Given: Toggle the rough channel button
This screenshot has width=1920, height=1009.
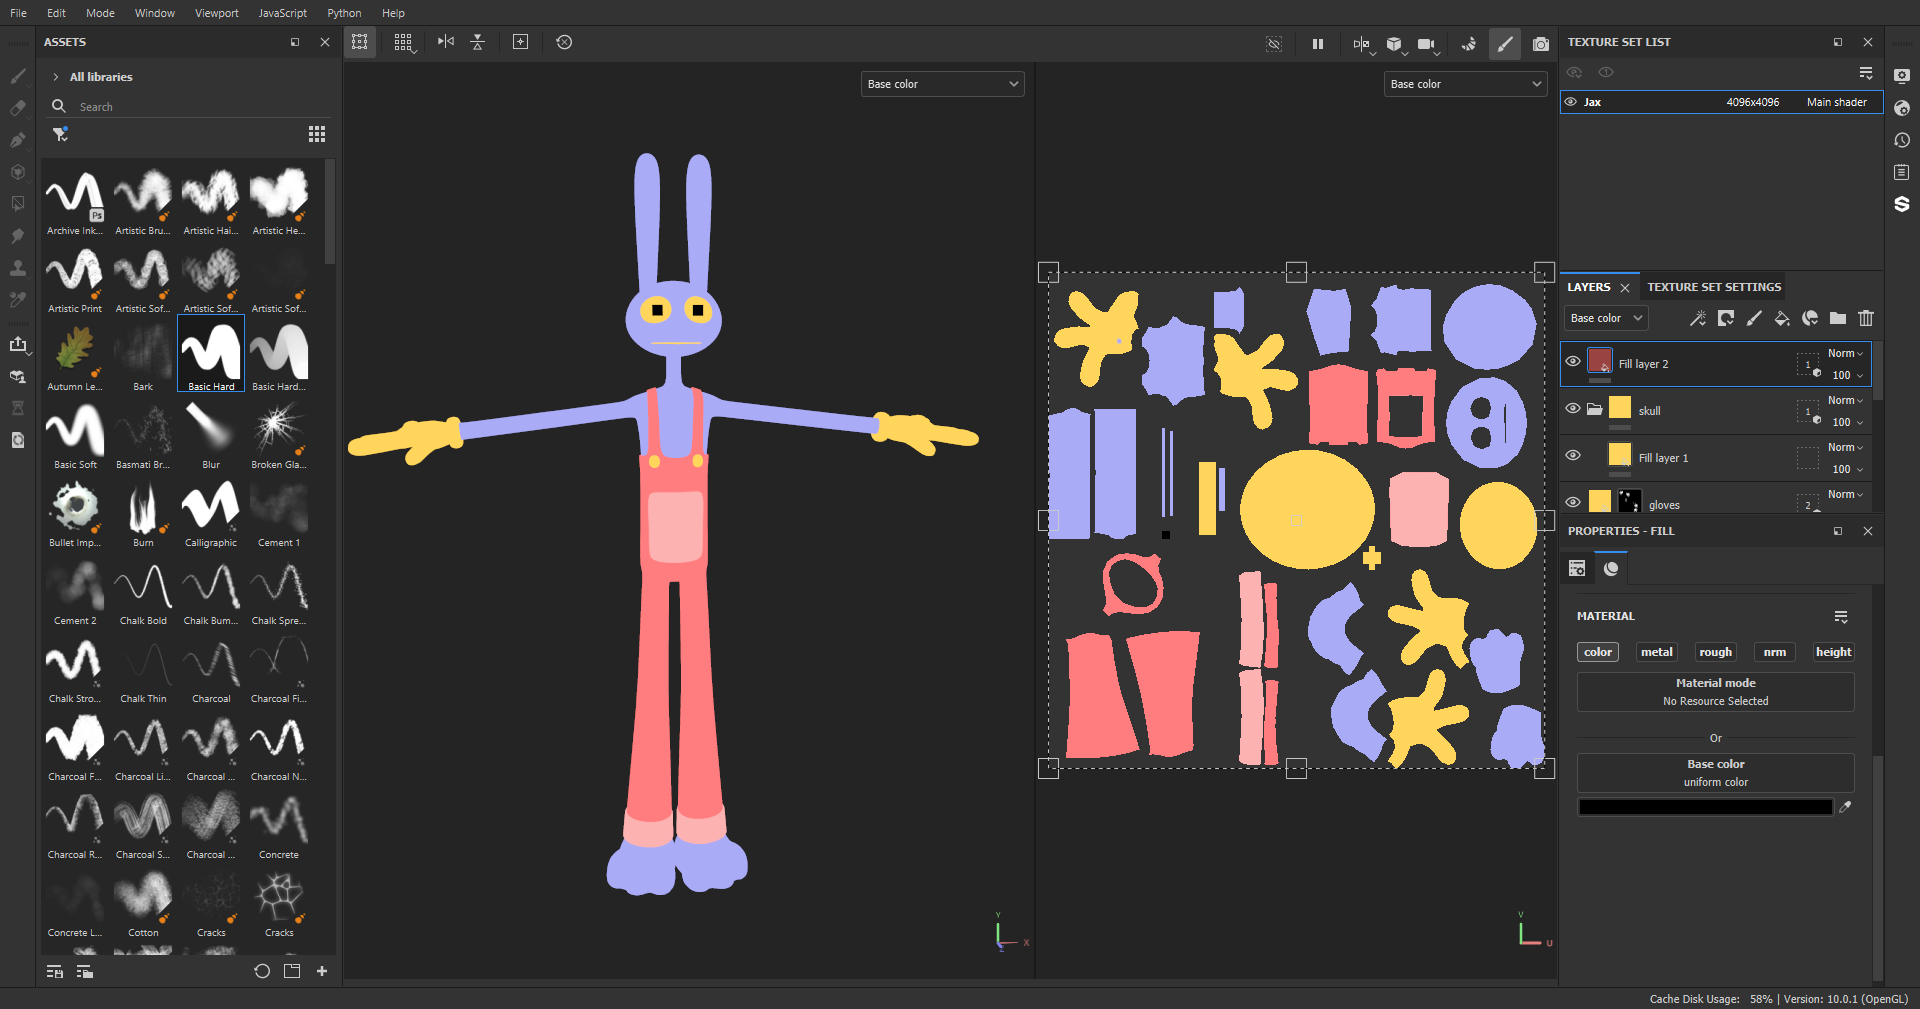Looking at the screenshot, I should pyautogui.click(x=1716, y=652).
